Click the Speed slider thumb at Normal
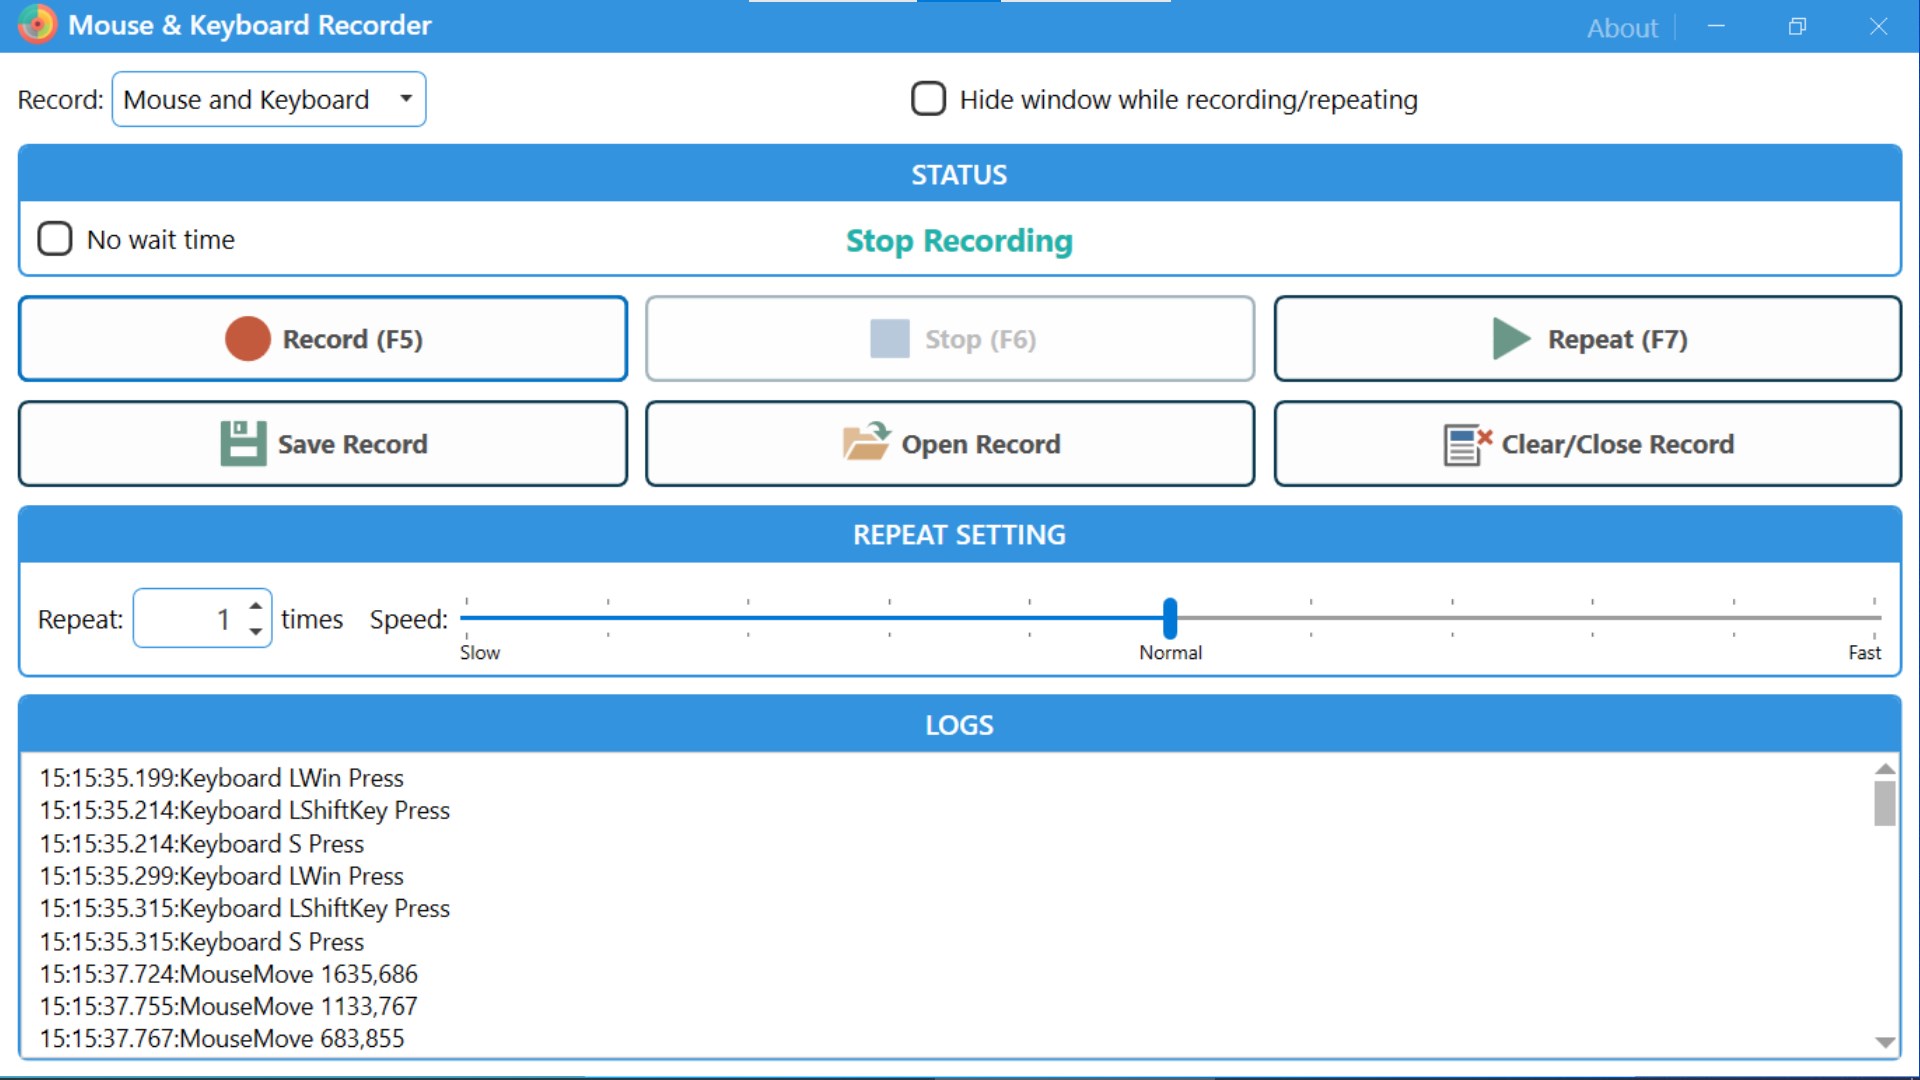 [1169, 618]
